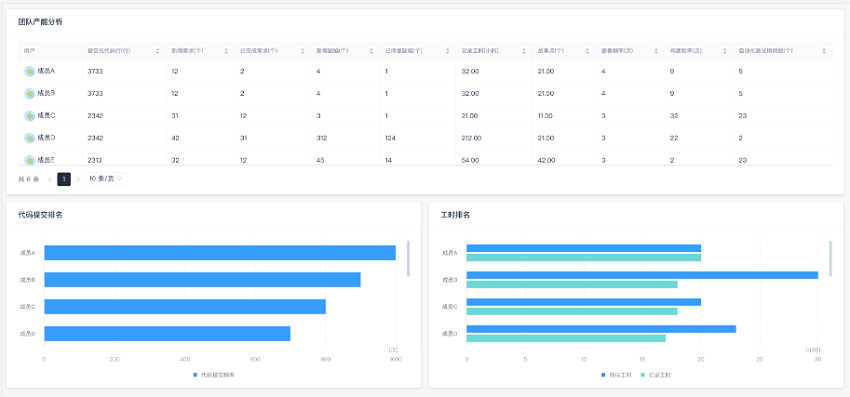This screenshot has height=397, width=850.
Task: Sort the 已完成需求 column via sort icon
Action: (302, 50)
